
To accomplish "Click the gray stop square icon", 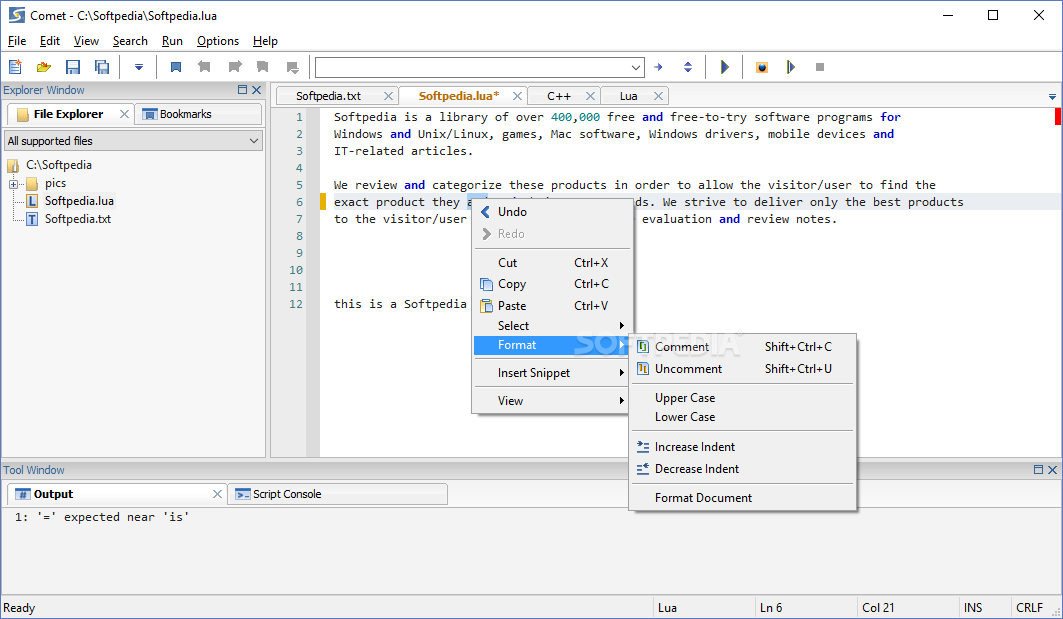I will 820,67.
